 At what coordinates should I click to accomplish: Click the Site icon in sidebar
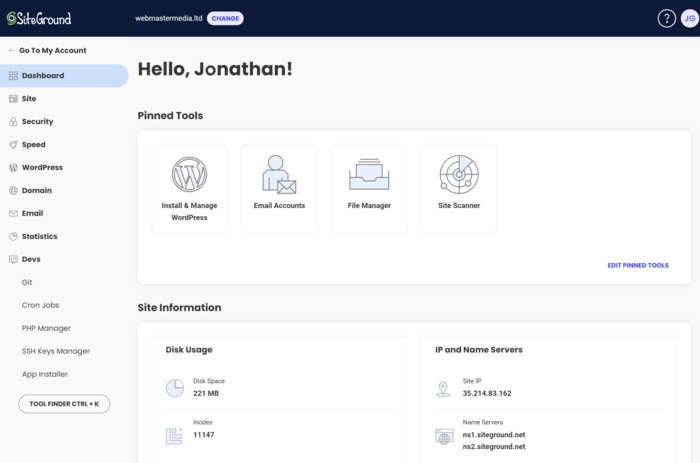13,99
